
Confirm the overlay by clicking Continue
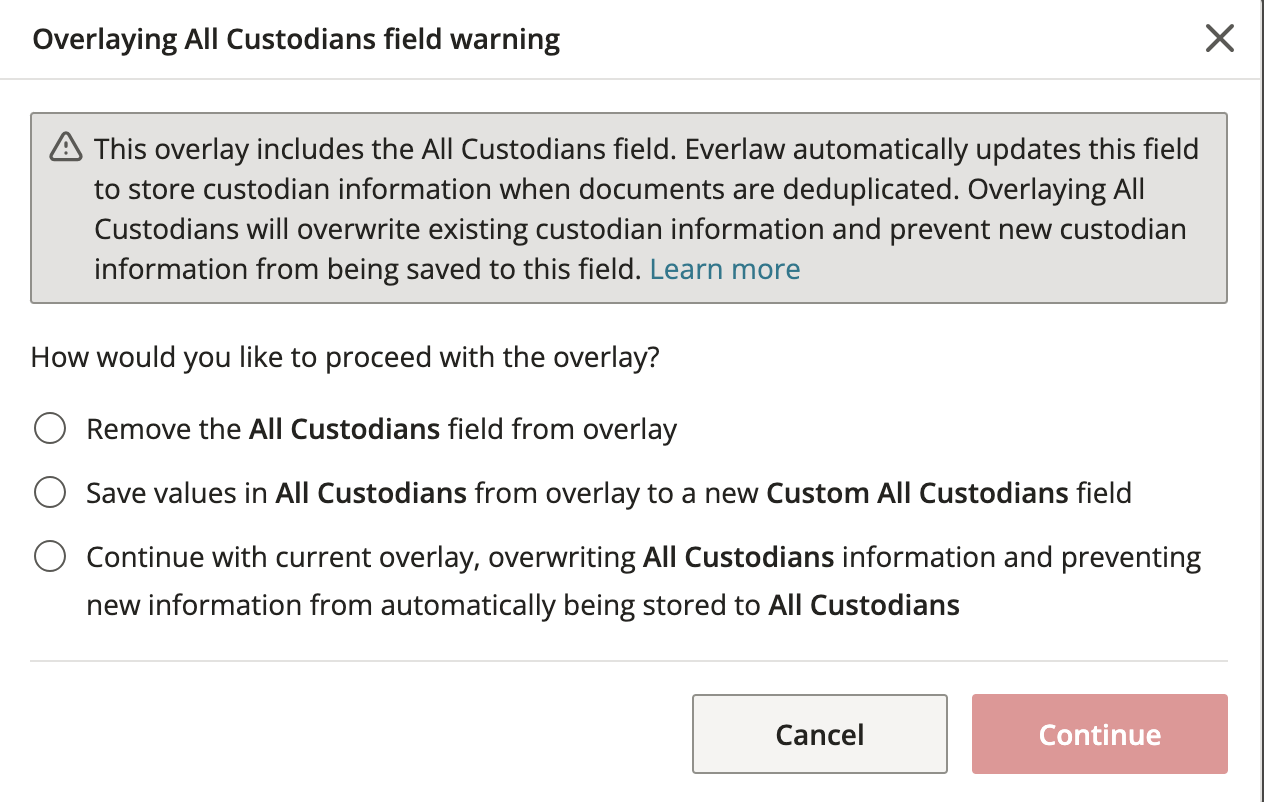click(x=1099, y=734)
